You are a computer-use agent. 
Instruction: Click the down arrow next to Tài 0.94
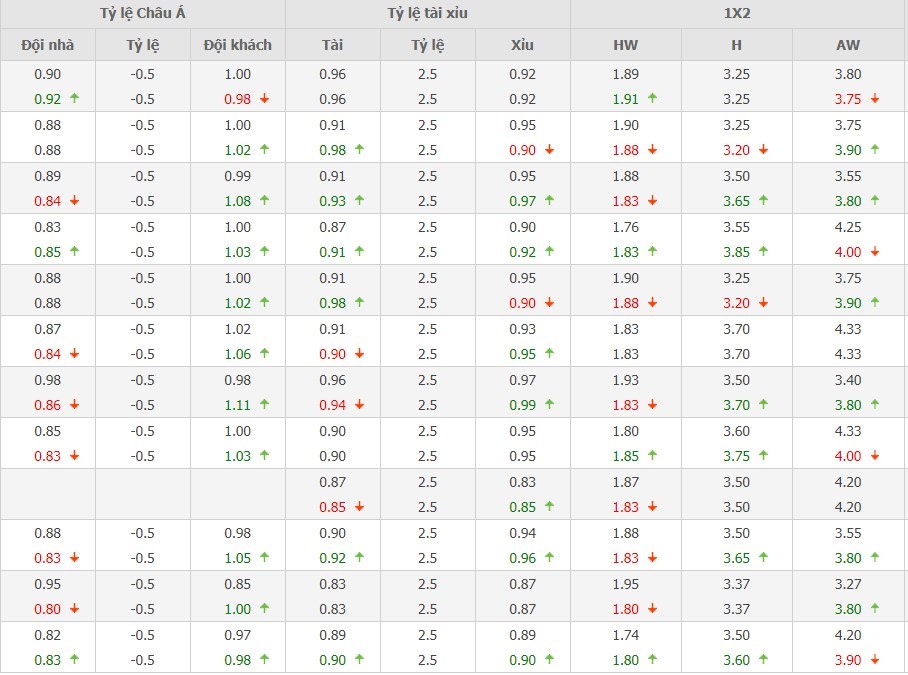pyautogui.click(x=359, y=405)
